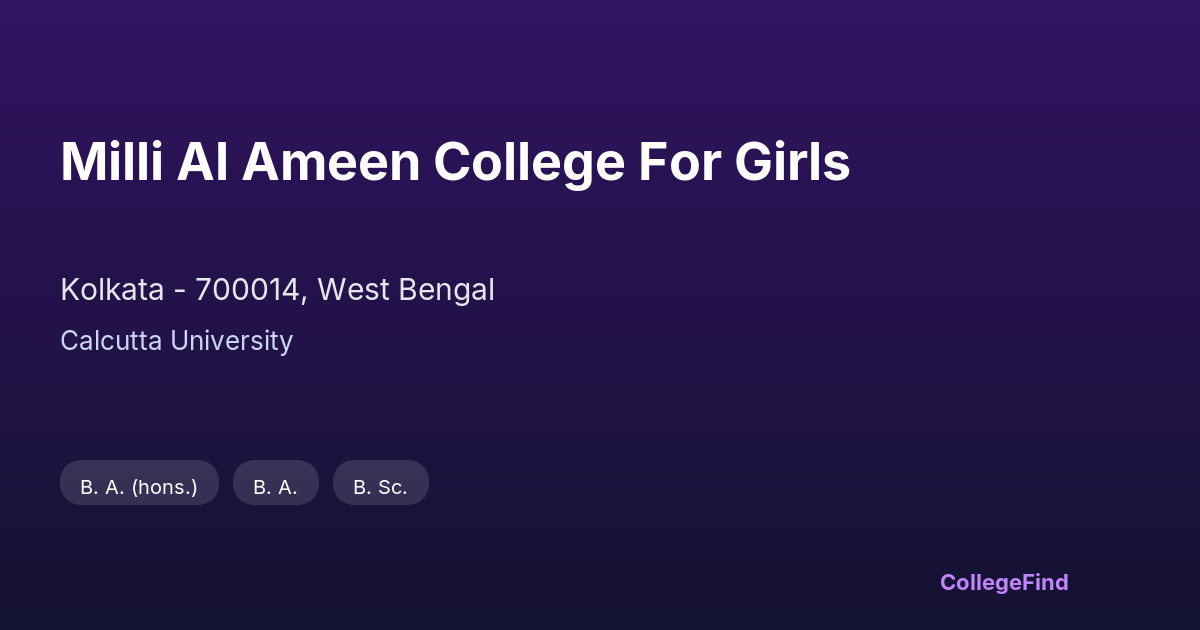This screenshot has height=630, width=1200.
Task: Select the B. A. (hons.) course tag
Action: (139, 487)
